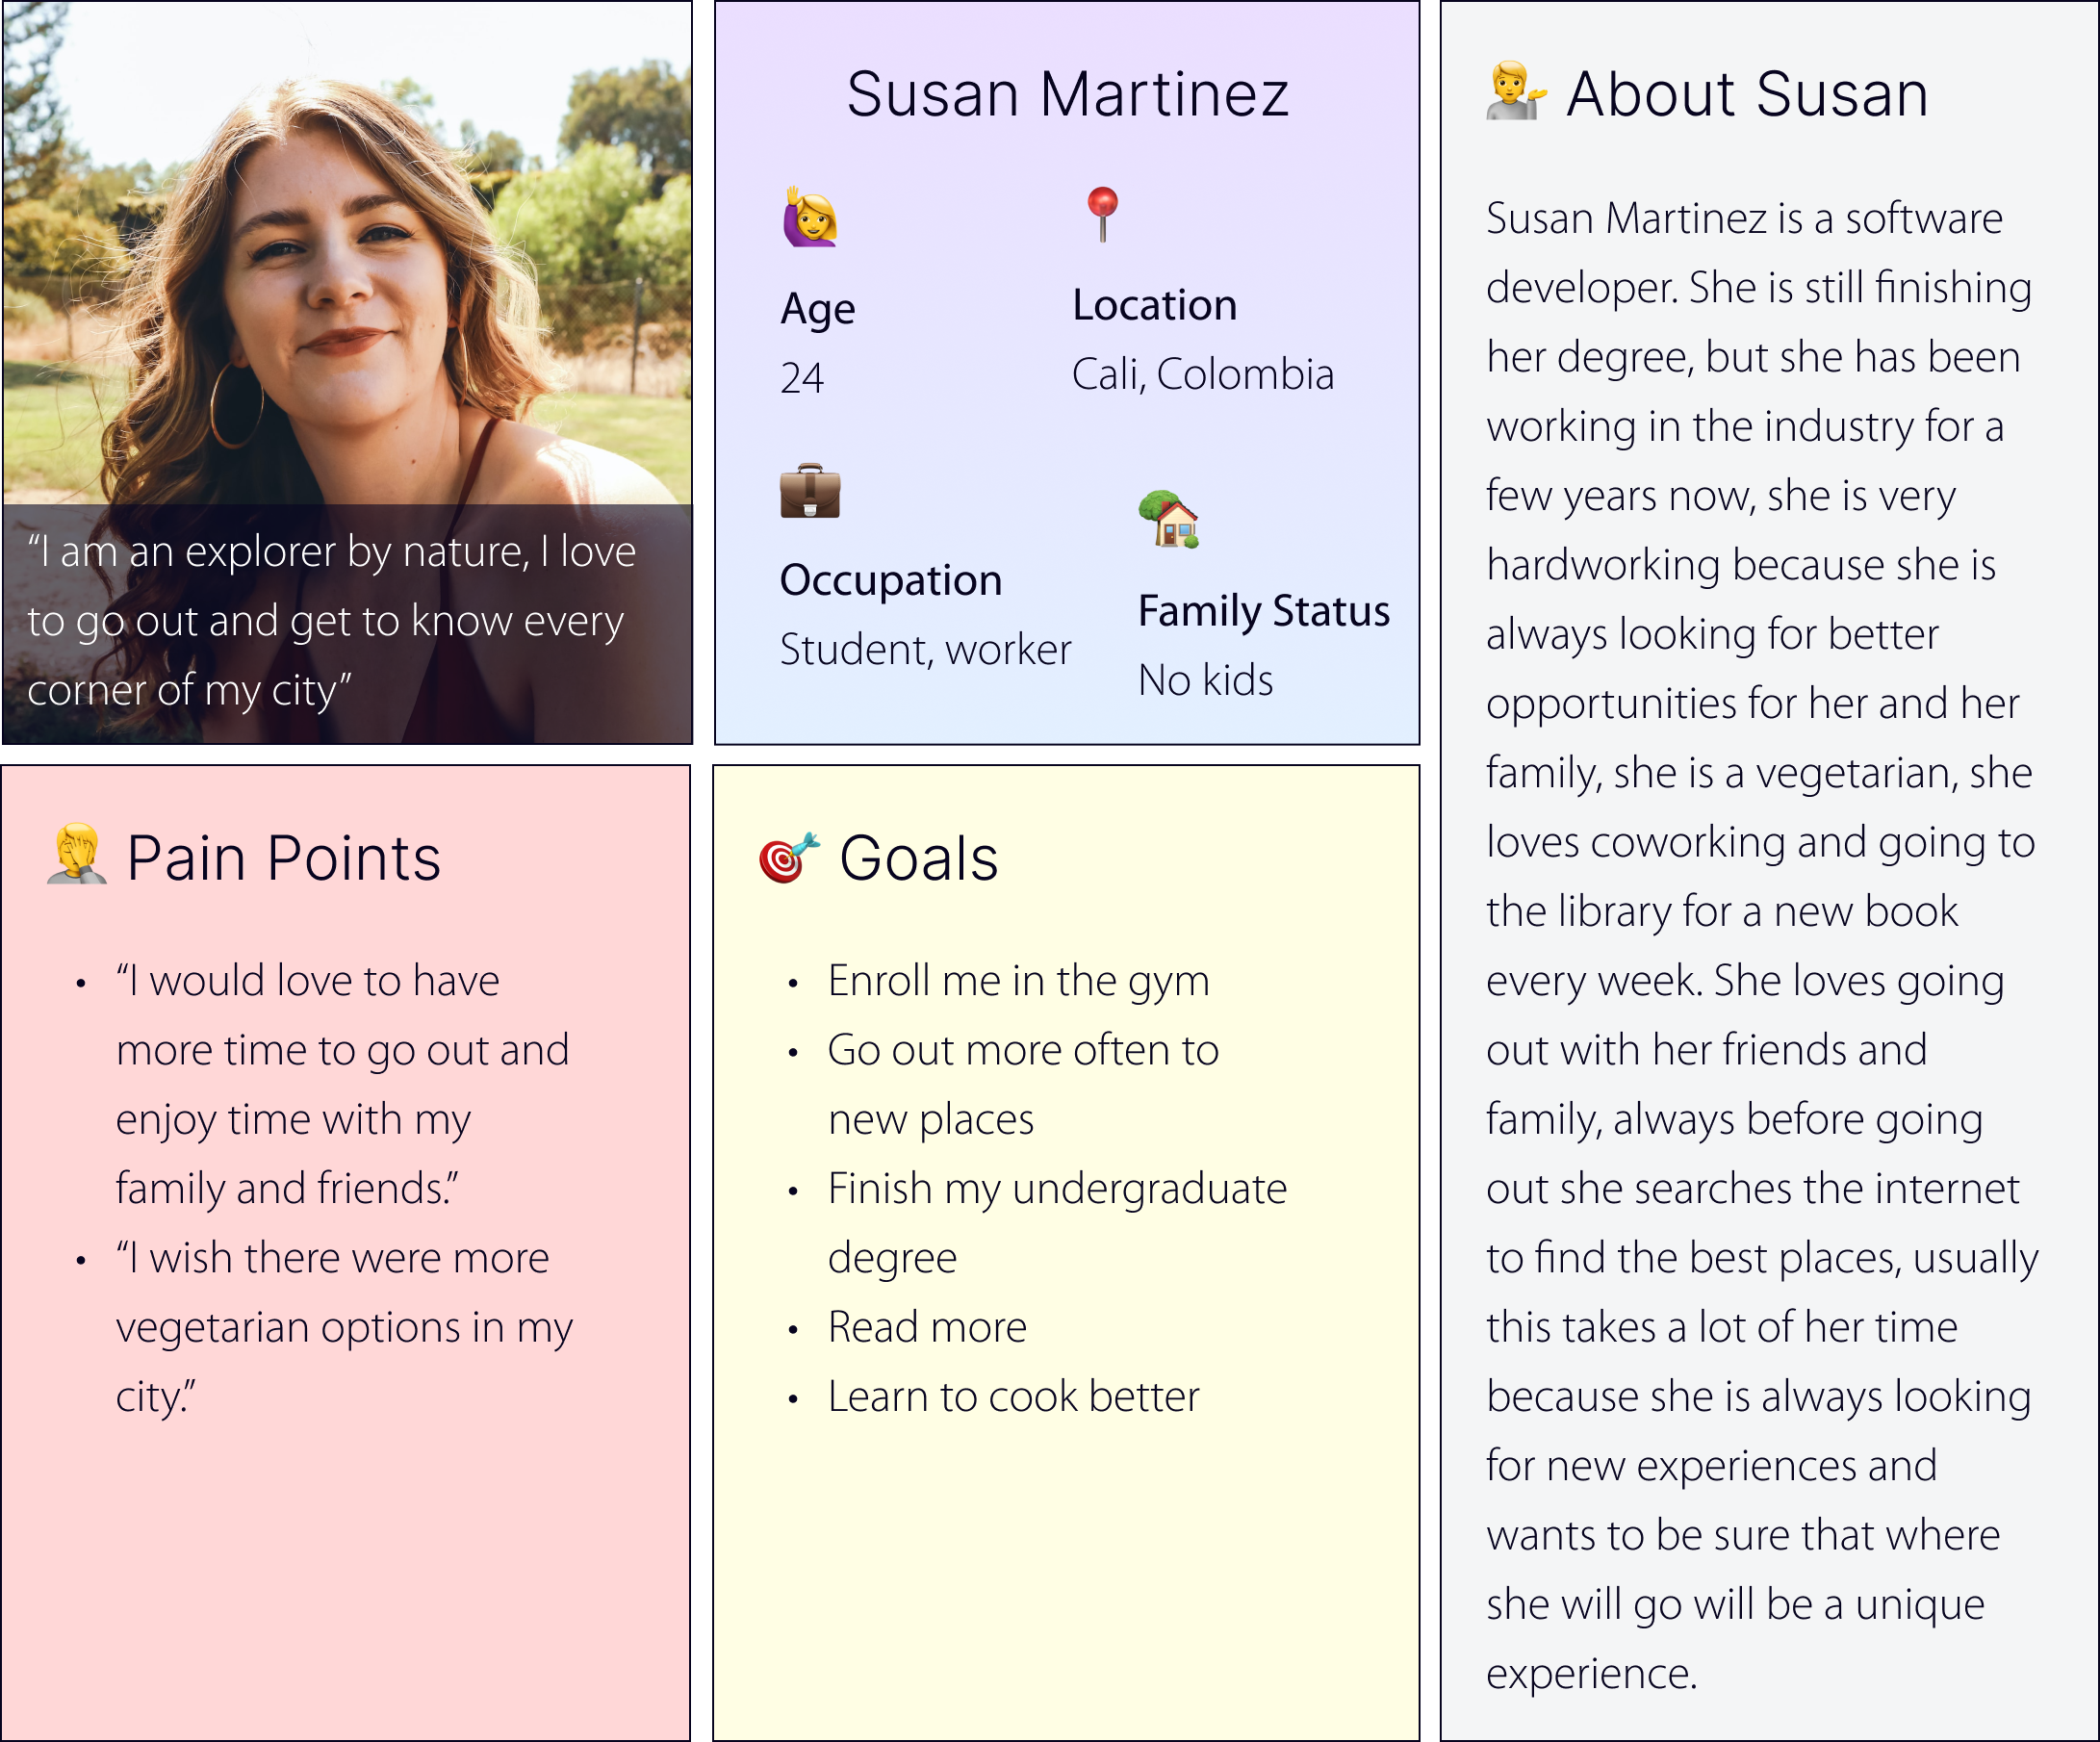Click the No kids family status

(x=1205, y=681)
